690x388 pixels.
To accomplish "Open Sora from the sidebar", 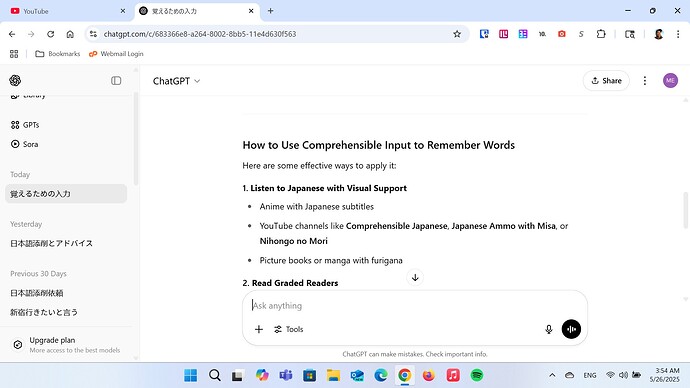I will [x=25, y=144].
